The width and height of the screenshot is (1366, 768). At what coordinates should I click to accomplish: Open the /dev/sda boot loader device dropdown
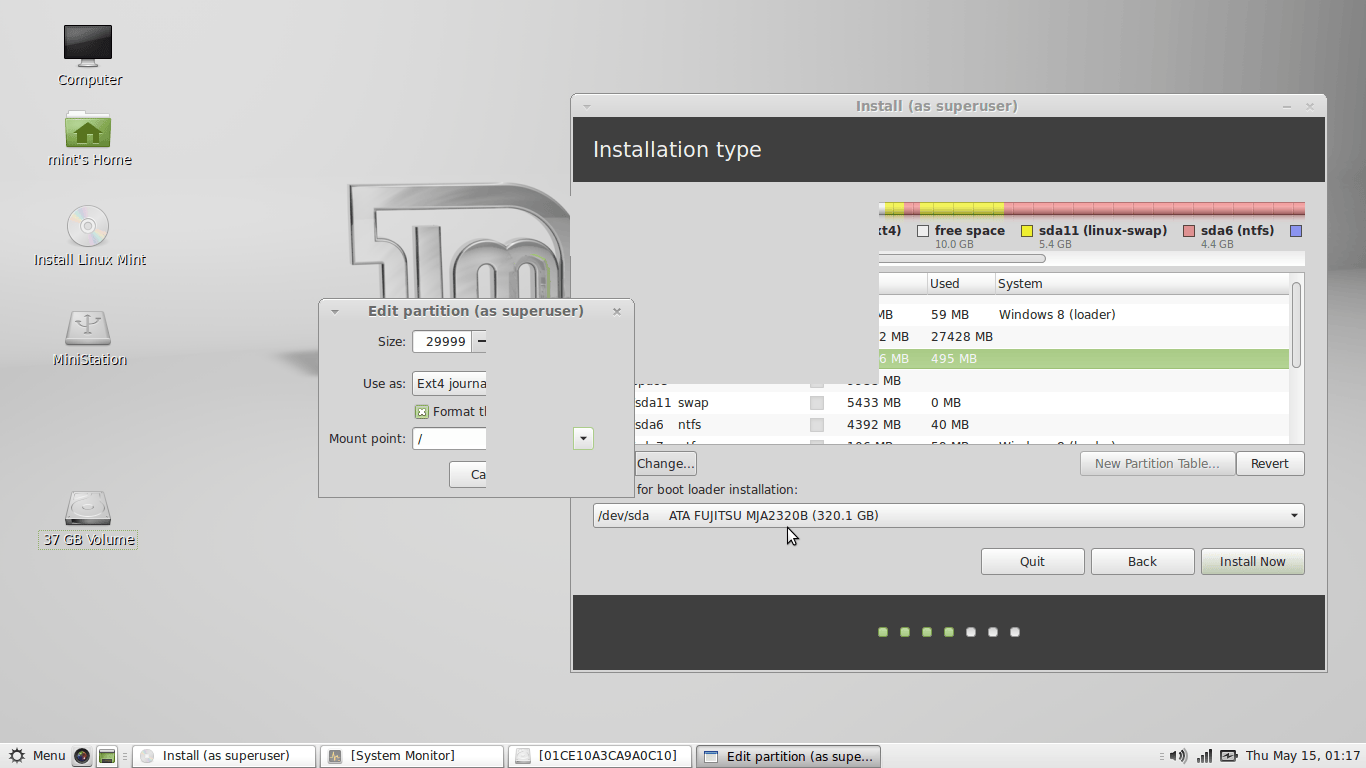(x=949, y=516)
